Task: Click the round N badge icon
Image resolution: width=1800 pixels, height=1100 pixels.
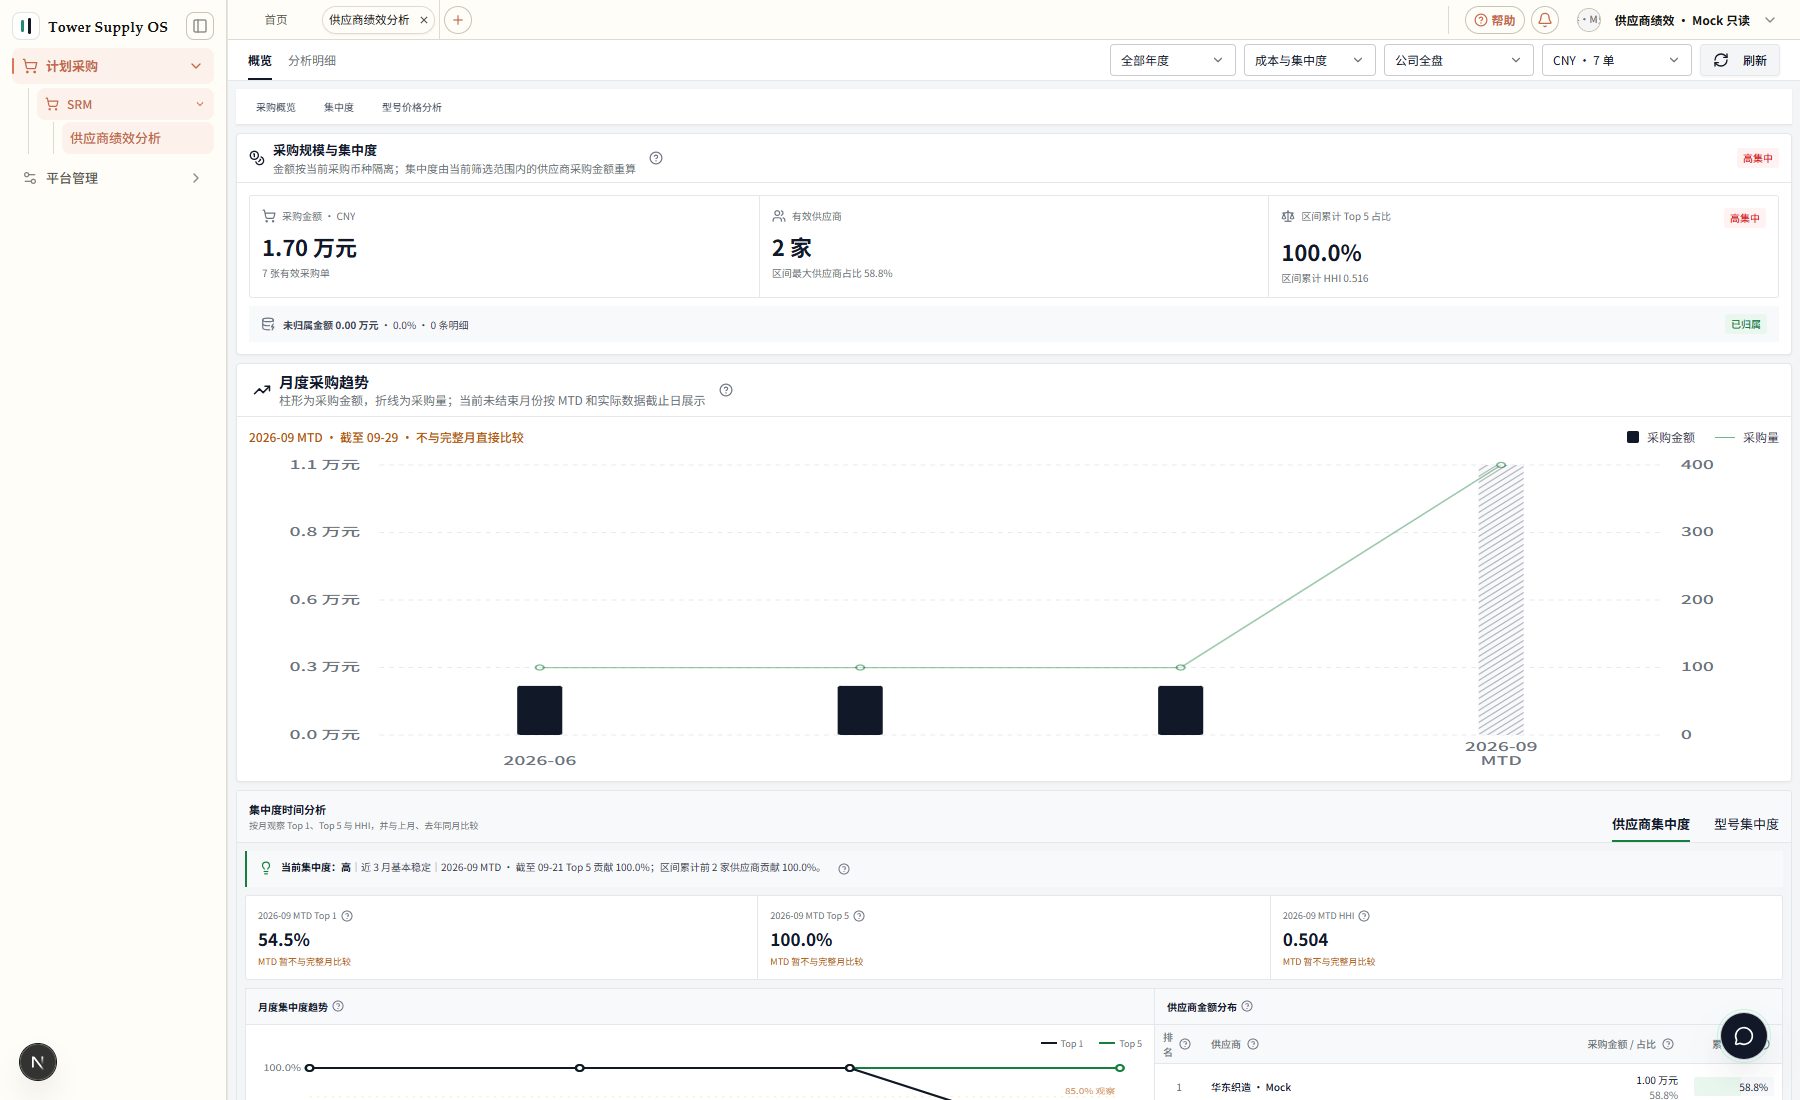Action: pos(38,1062)
